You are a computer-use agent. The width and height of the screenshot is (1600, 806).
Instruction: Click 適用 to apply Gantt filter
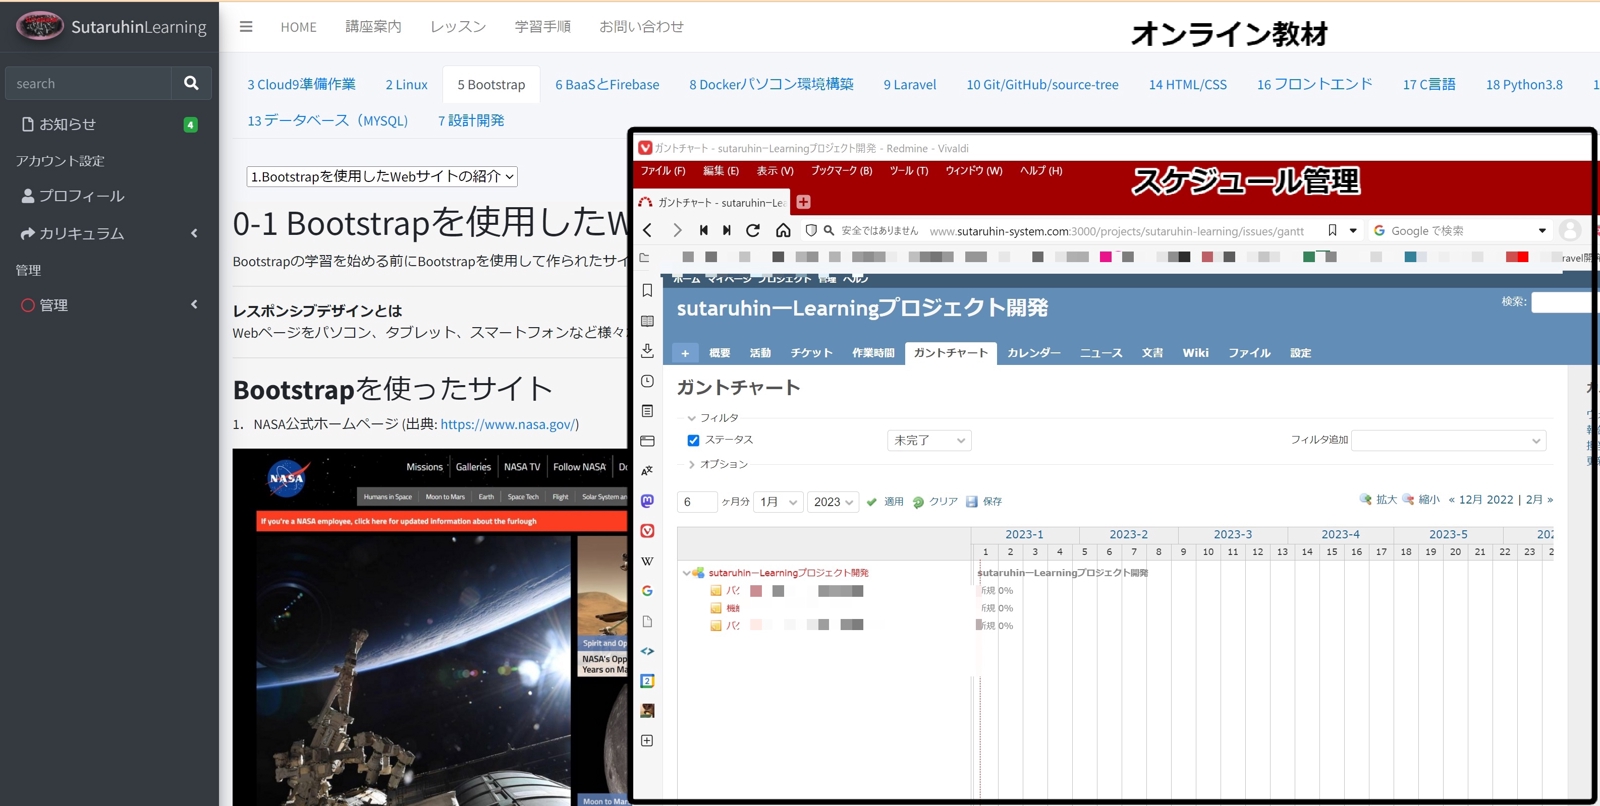coord(885,502)
